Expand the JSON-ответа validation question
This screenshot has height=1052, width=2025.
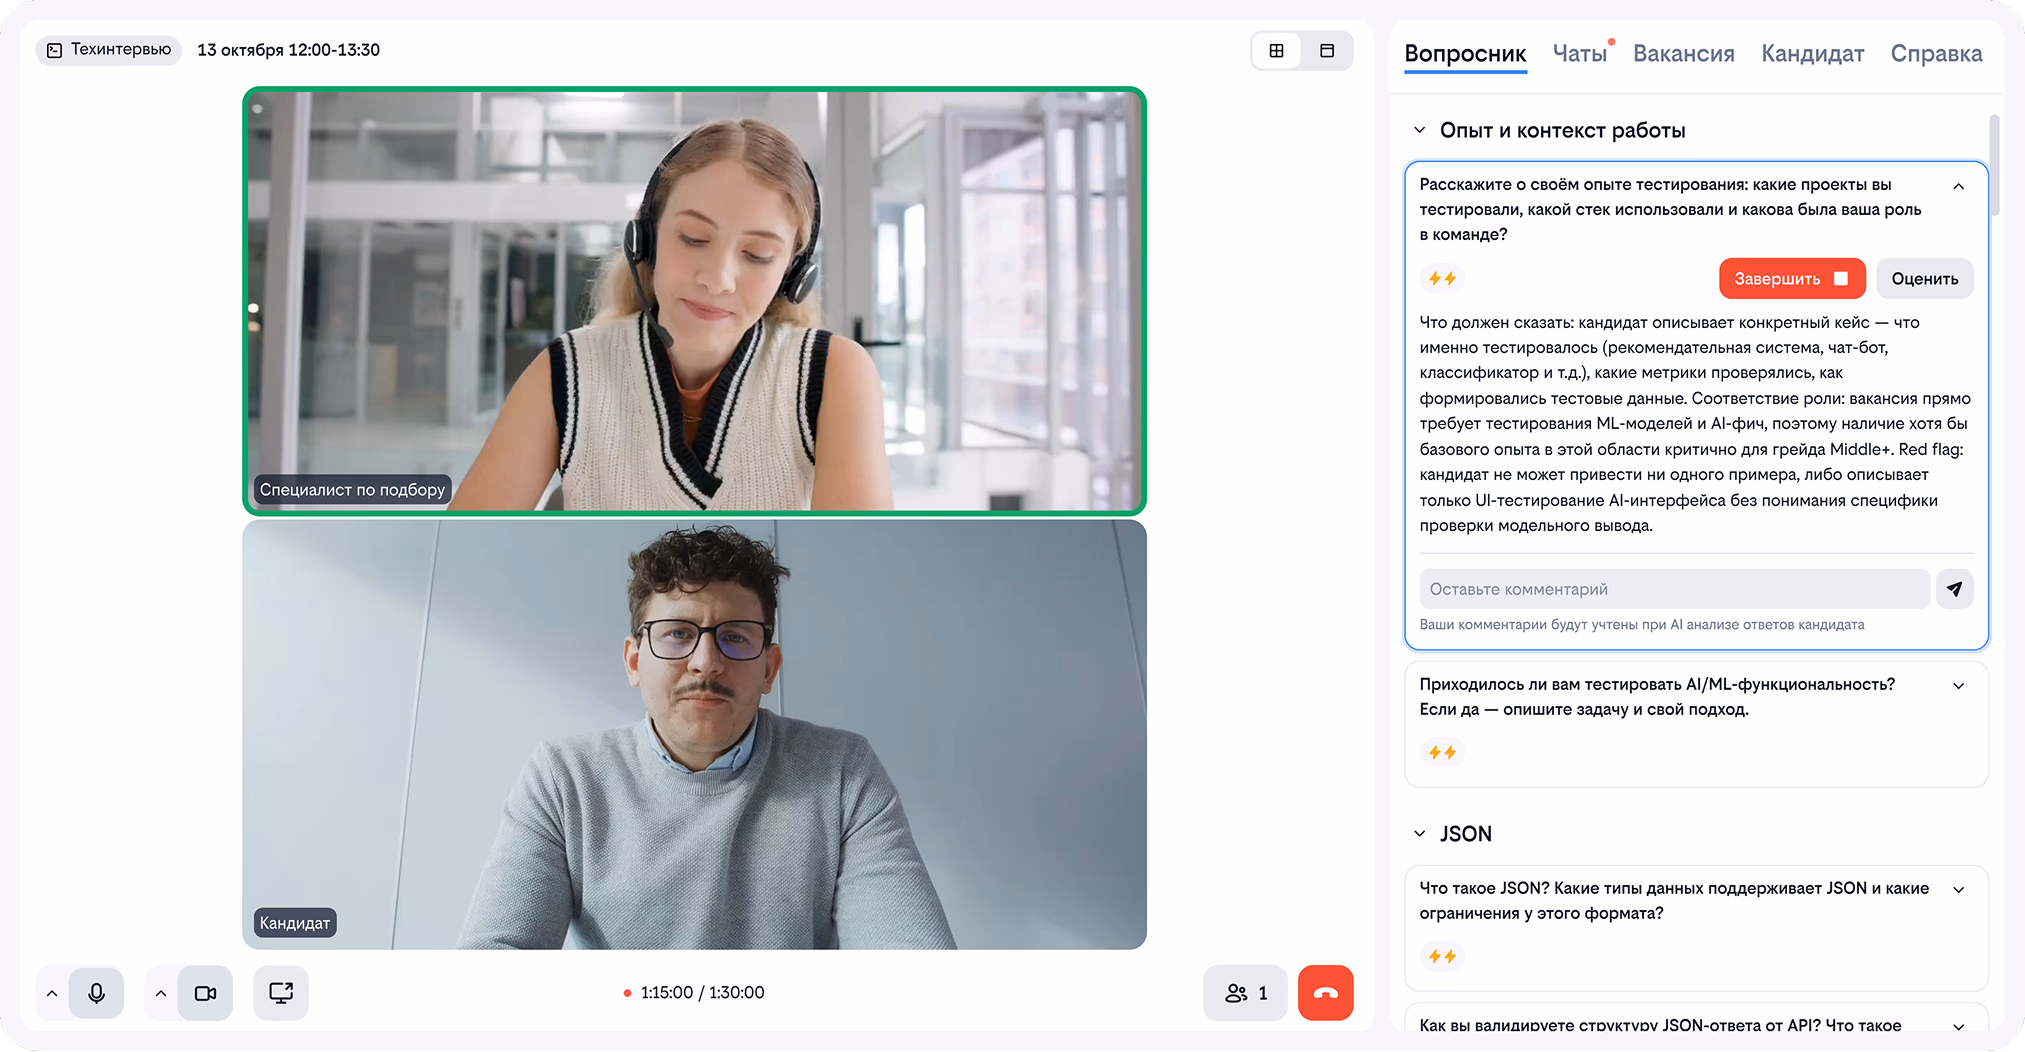pos(1959,1026)
